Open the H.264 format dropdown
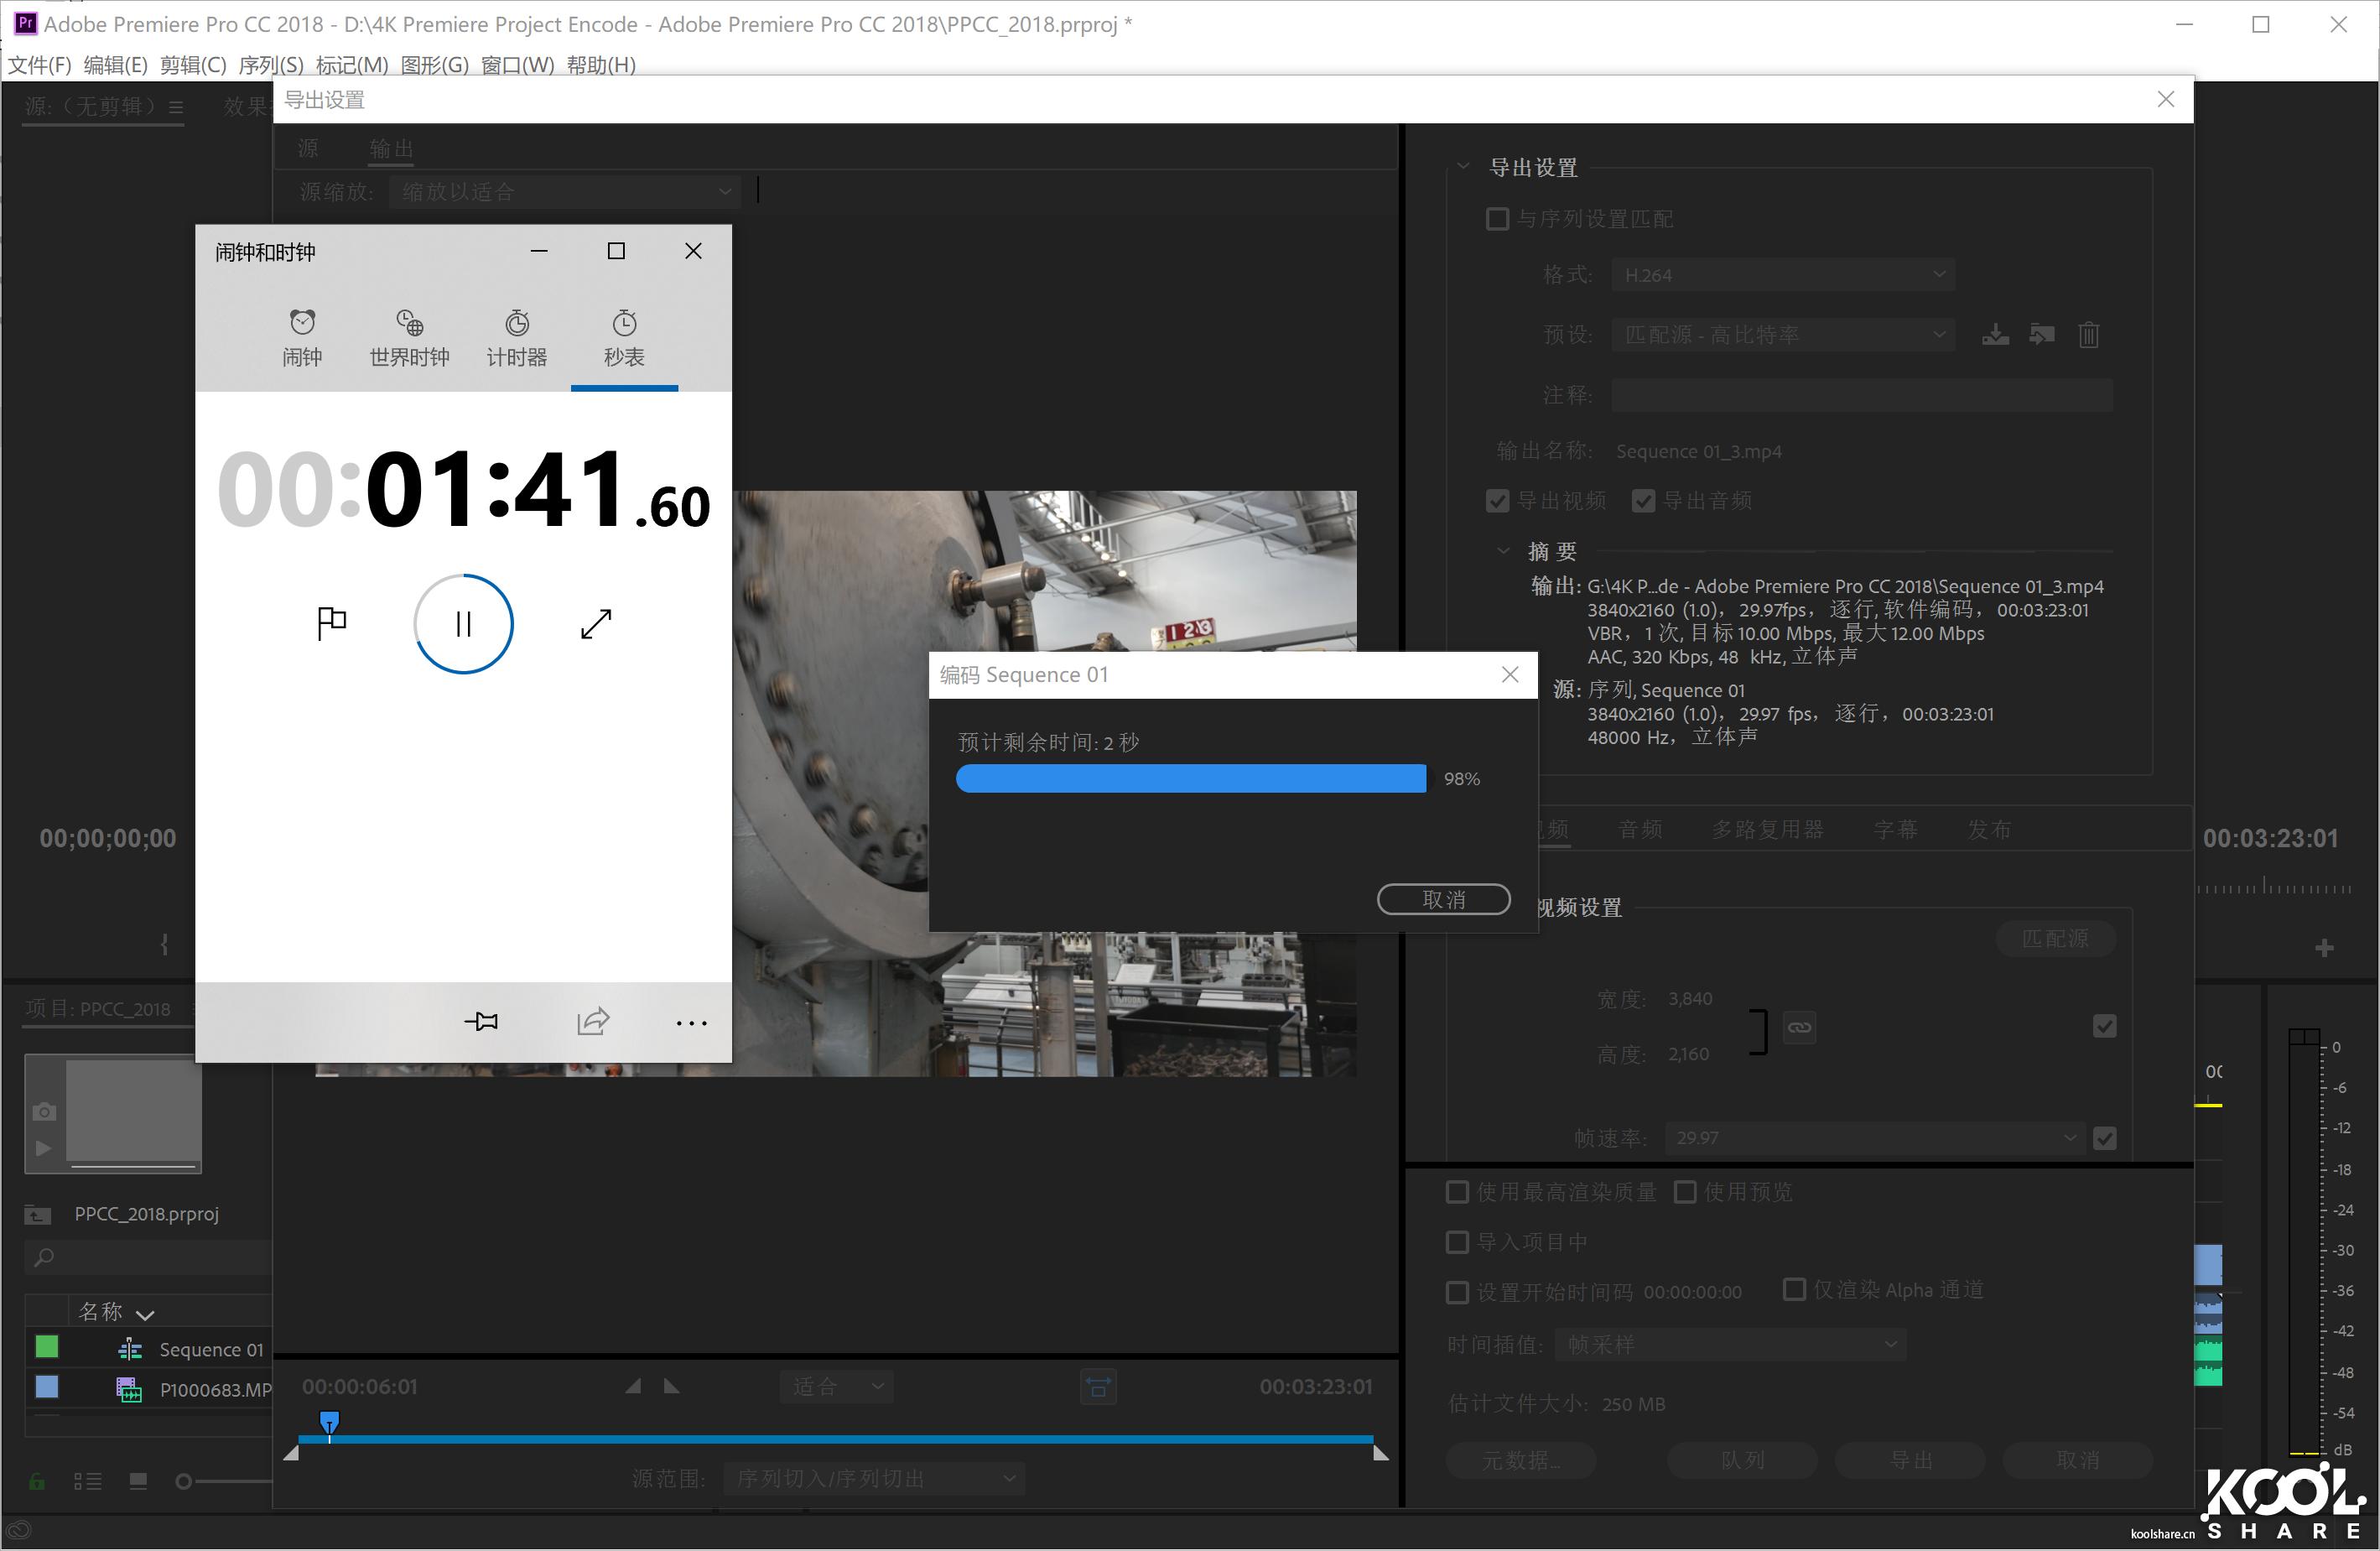Screen dimensions: 2380x1551 (1782, 275)
